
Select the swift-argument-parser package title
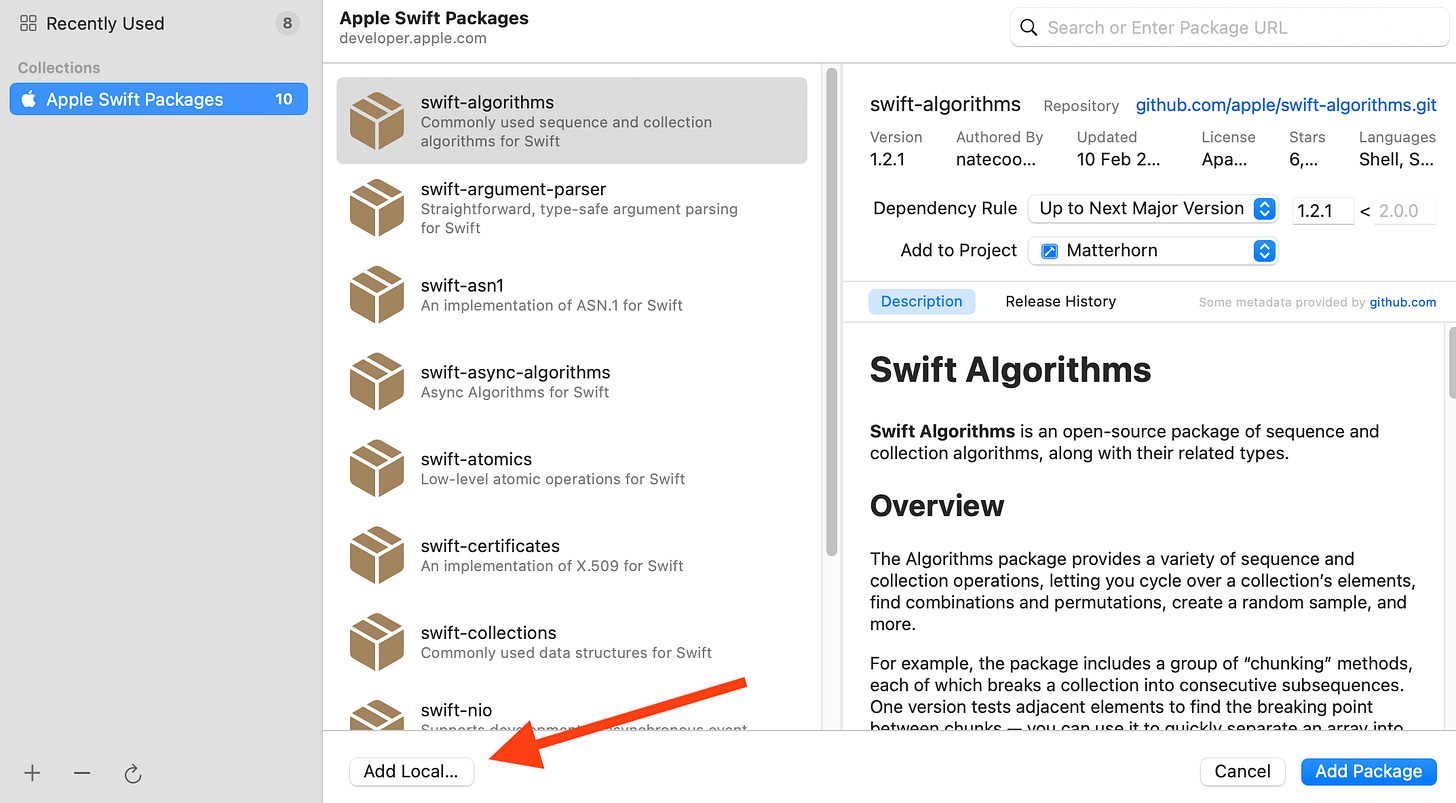[x=513, y=189]
